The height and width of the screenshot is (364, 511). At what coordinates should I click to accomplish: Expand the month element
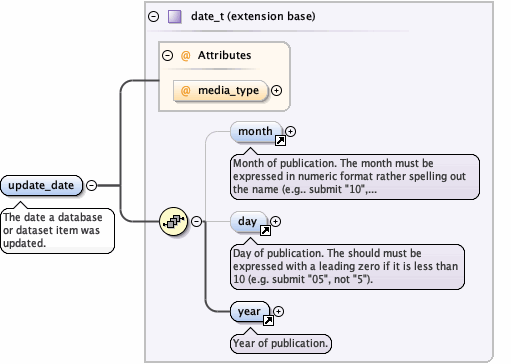pos(291,131)
